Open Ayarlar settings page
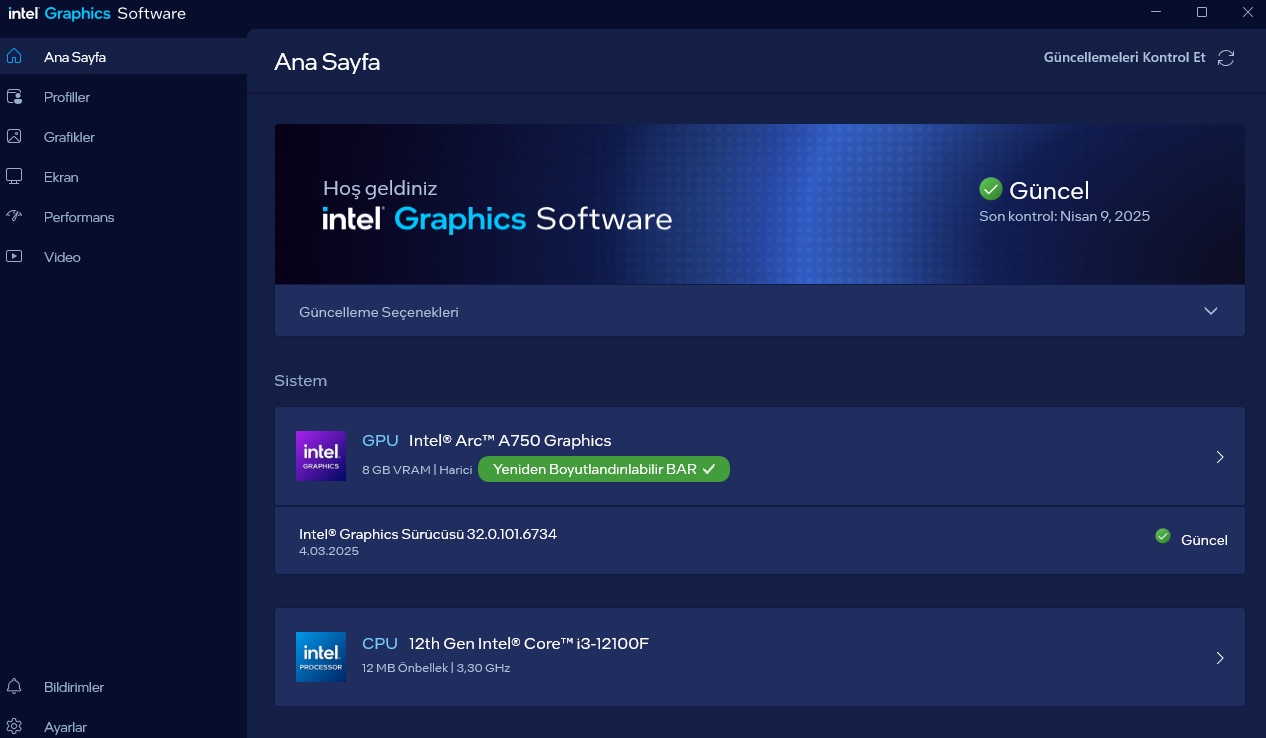 [123, 727]
